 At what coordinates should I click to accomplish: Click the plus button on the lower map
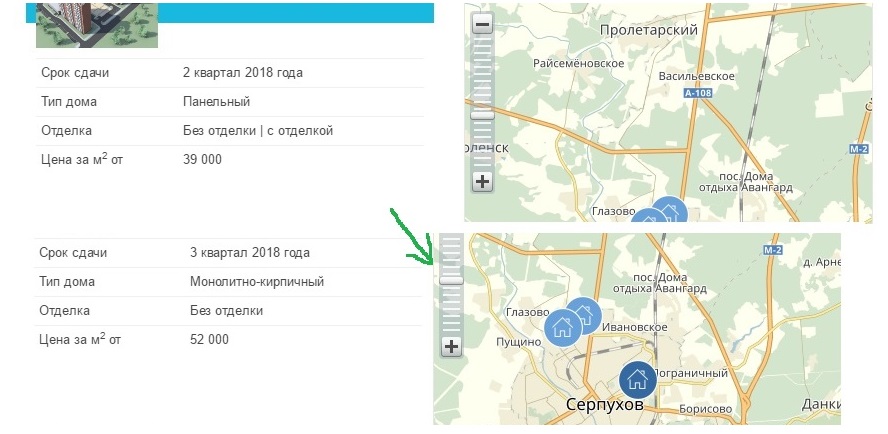(451, 347)
